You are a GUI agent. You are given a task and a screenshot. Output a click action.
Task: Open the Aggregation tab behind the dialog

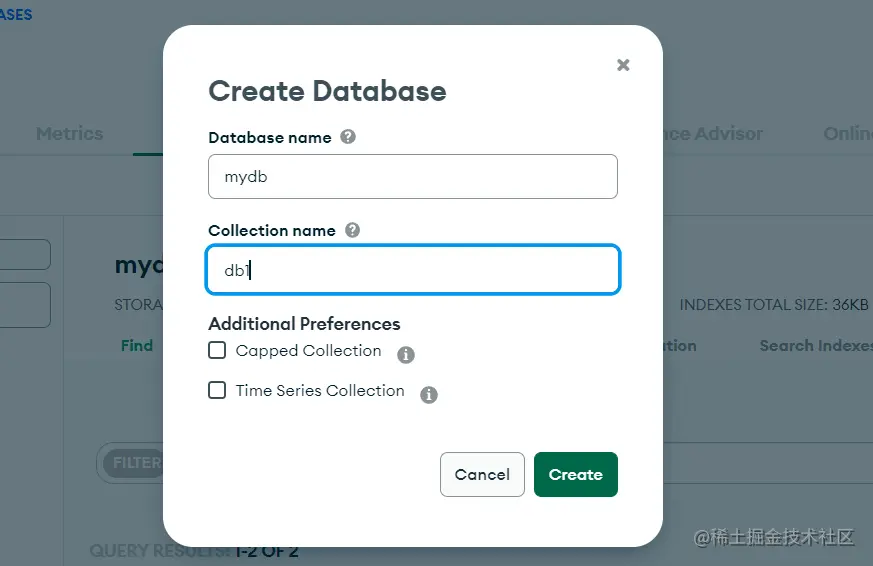(x=680, y=346)
